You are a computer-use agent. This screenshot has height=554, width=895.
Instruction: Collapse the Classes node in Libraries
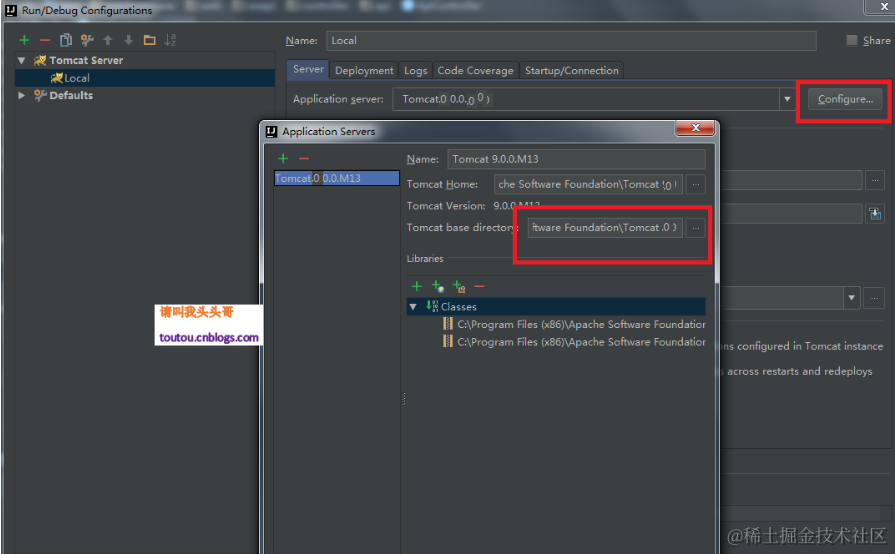[413, 307]
